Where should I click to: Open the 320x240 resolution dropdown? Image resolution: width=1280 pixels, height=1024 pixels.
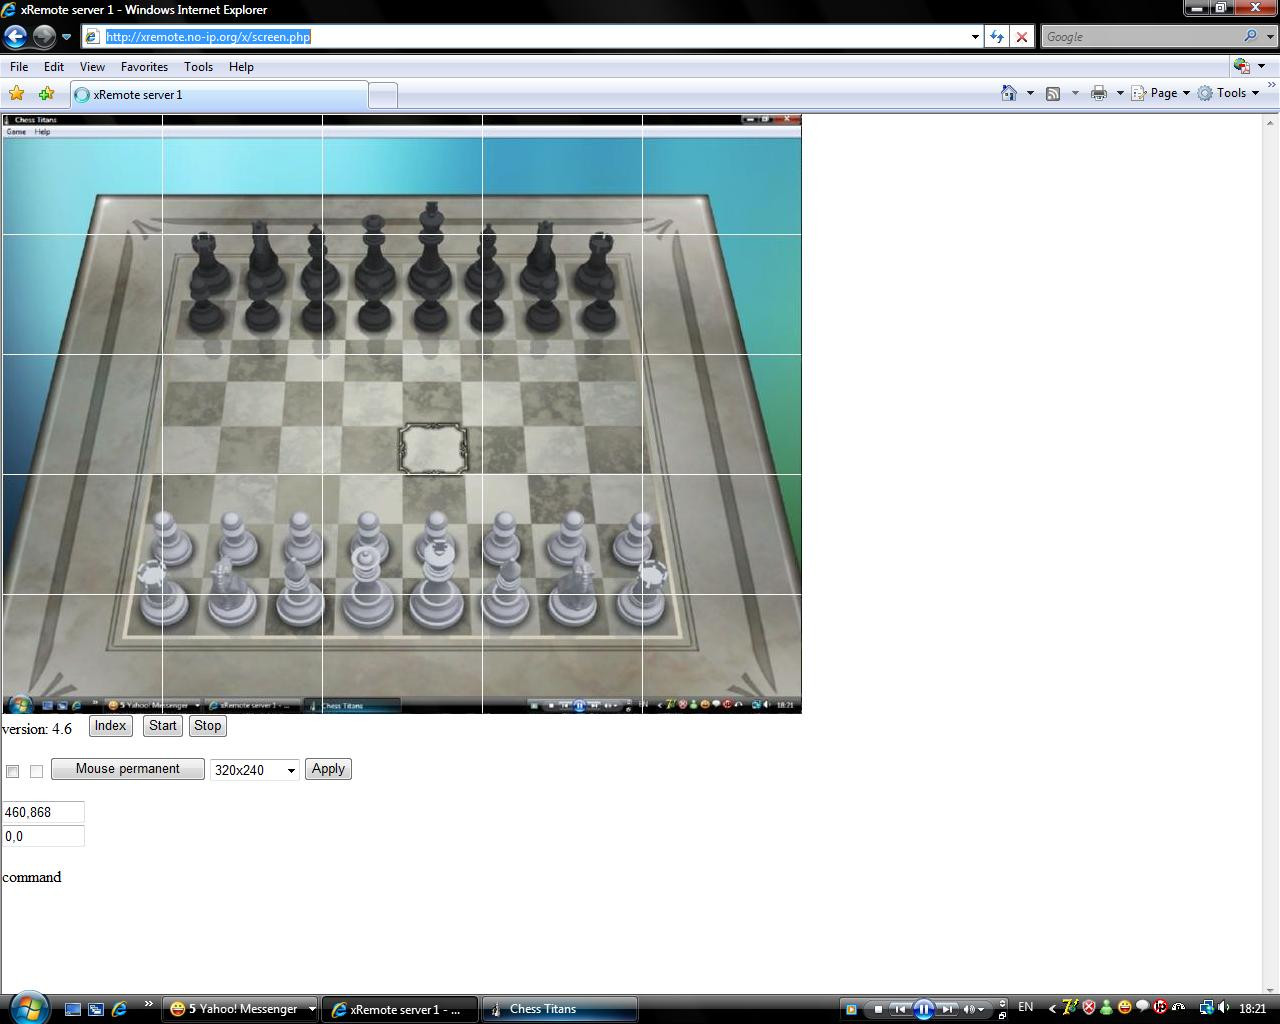click(255, 770)
